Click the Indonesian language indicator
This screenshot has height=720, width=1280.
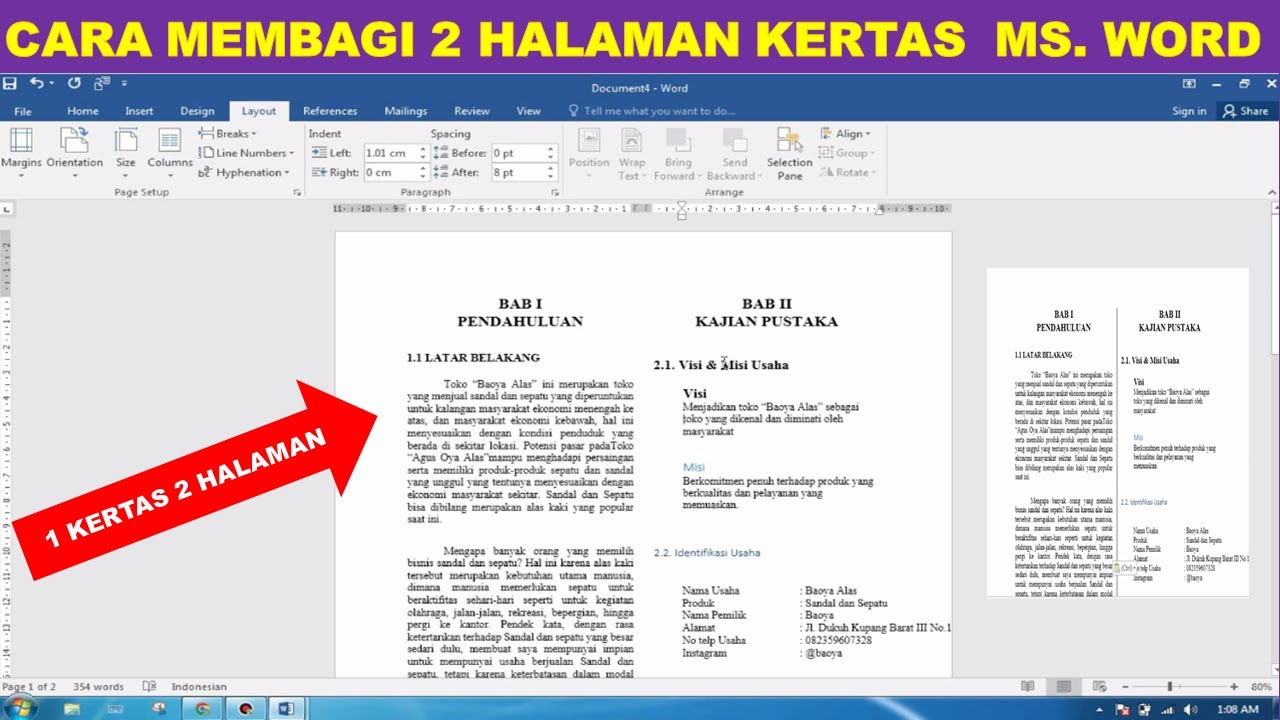[199, 687]
